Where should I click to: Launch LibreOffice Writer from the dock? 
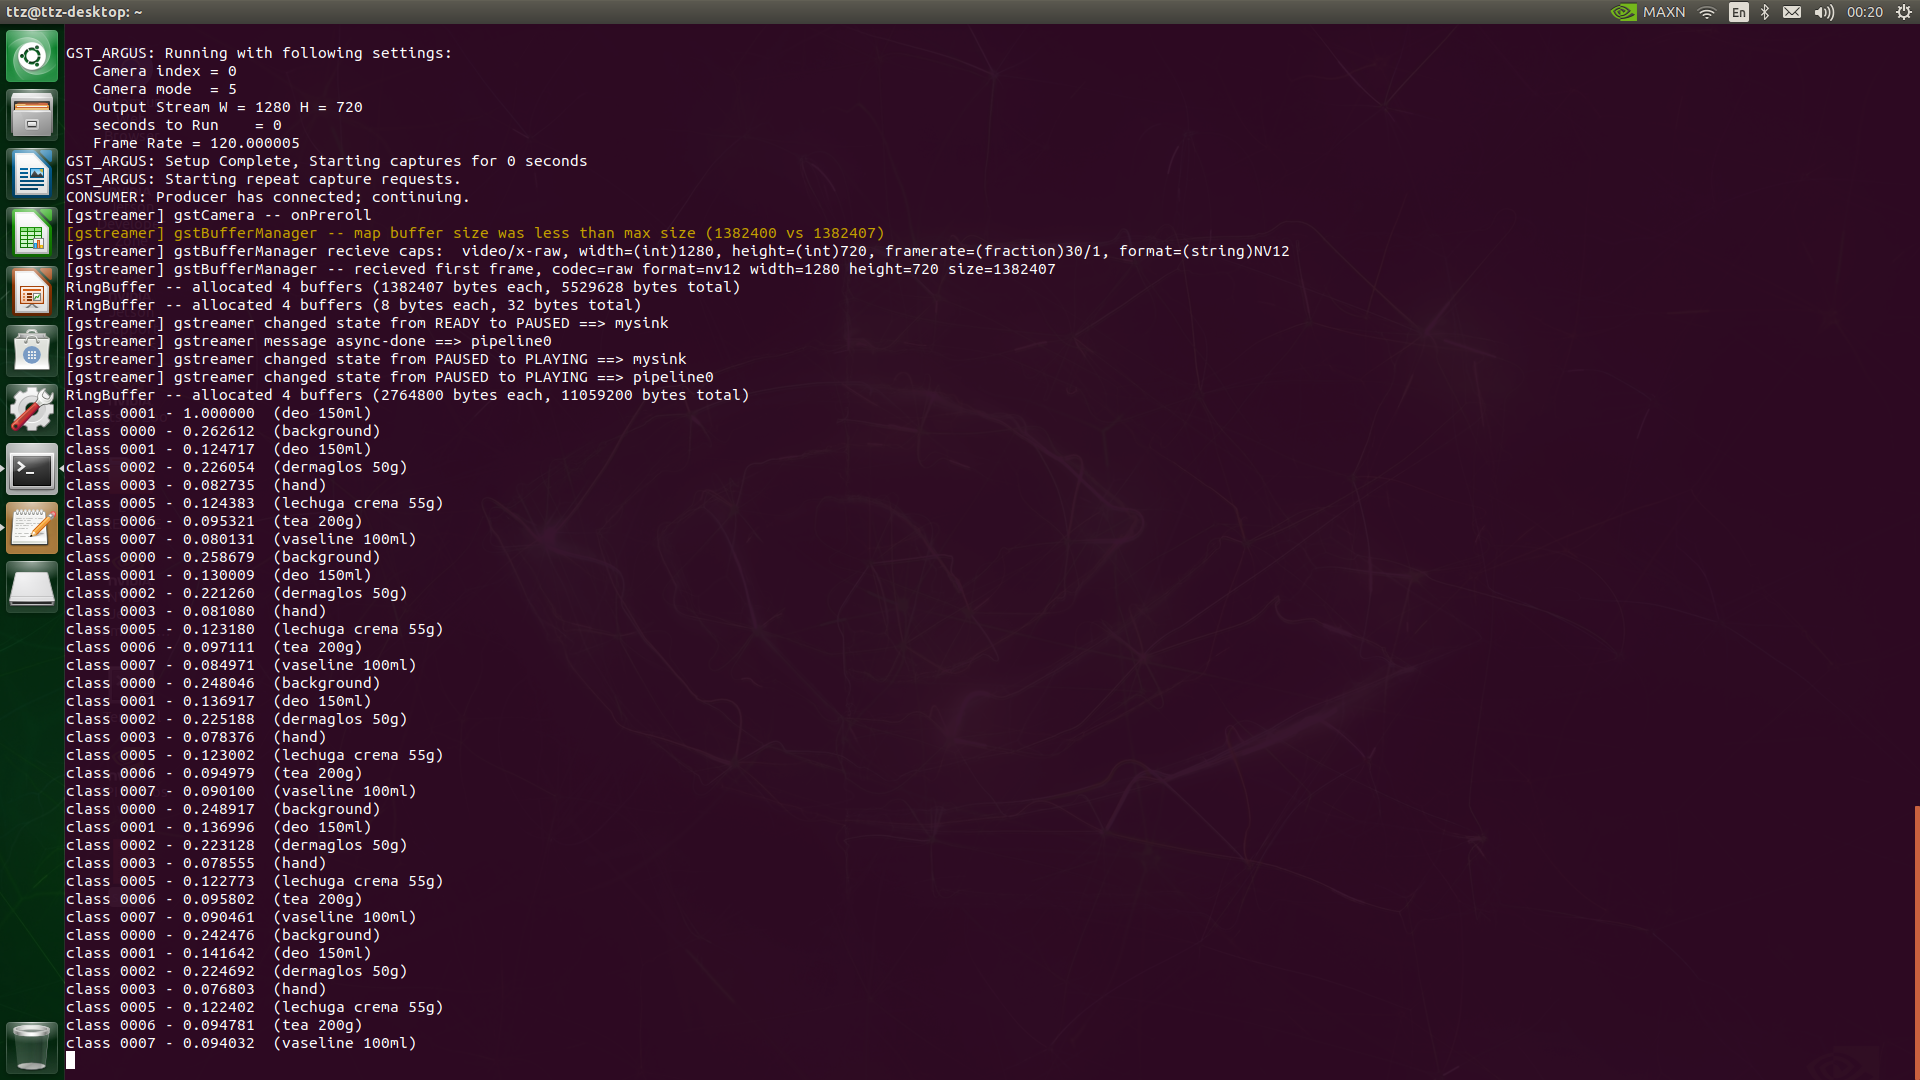[32, 173]
